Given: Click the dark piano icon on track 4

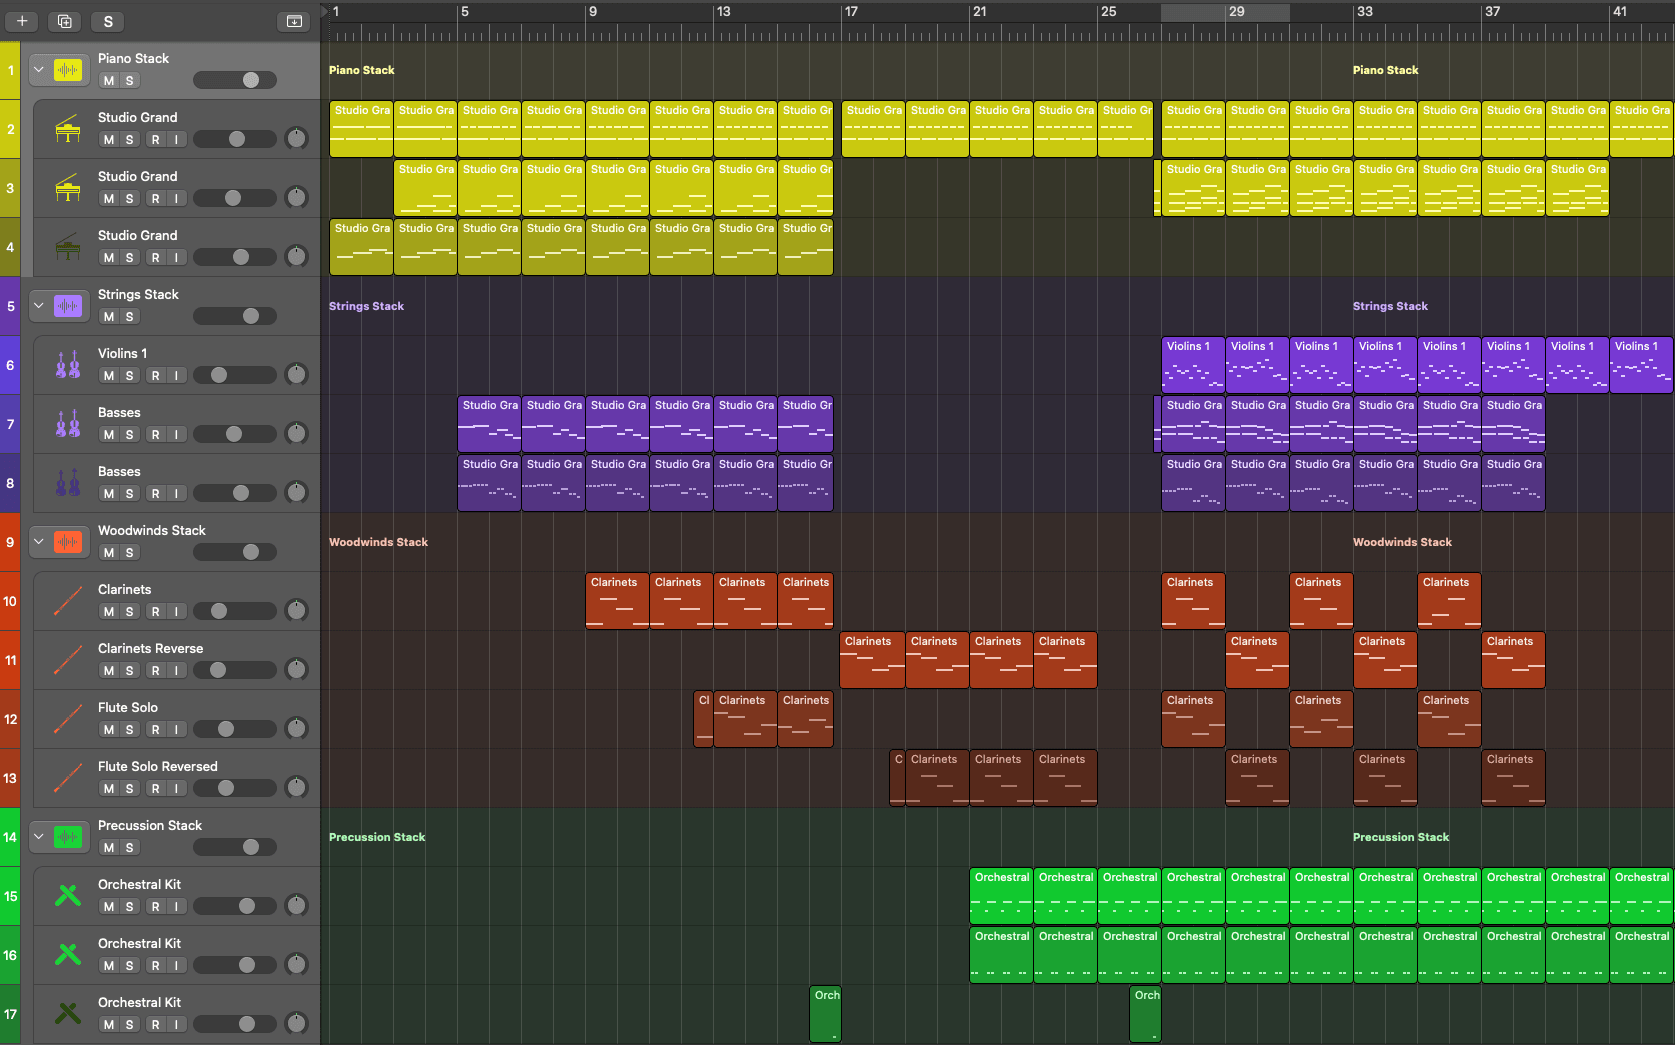Looking at the screenshot, I should (x=68, y=247).
